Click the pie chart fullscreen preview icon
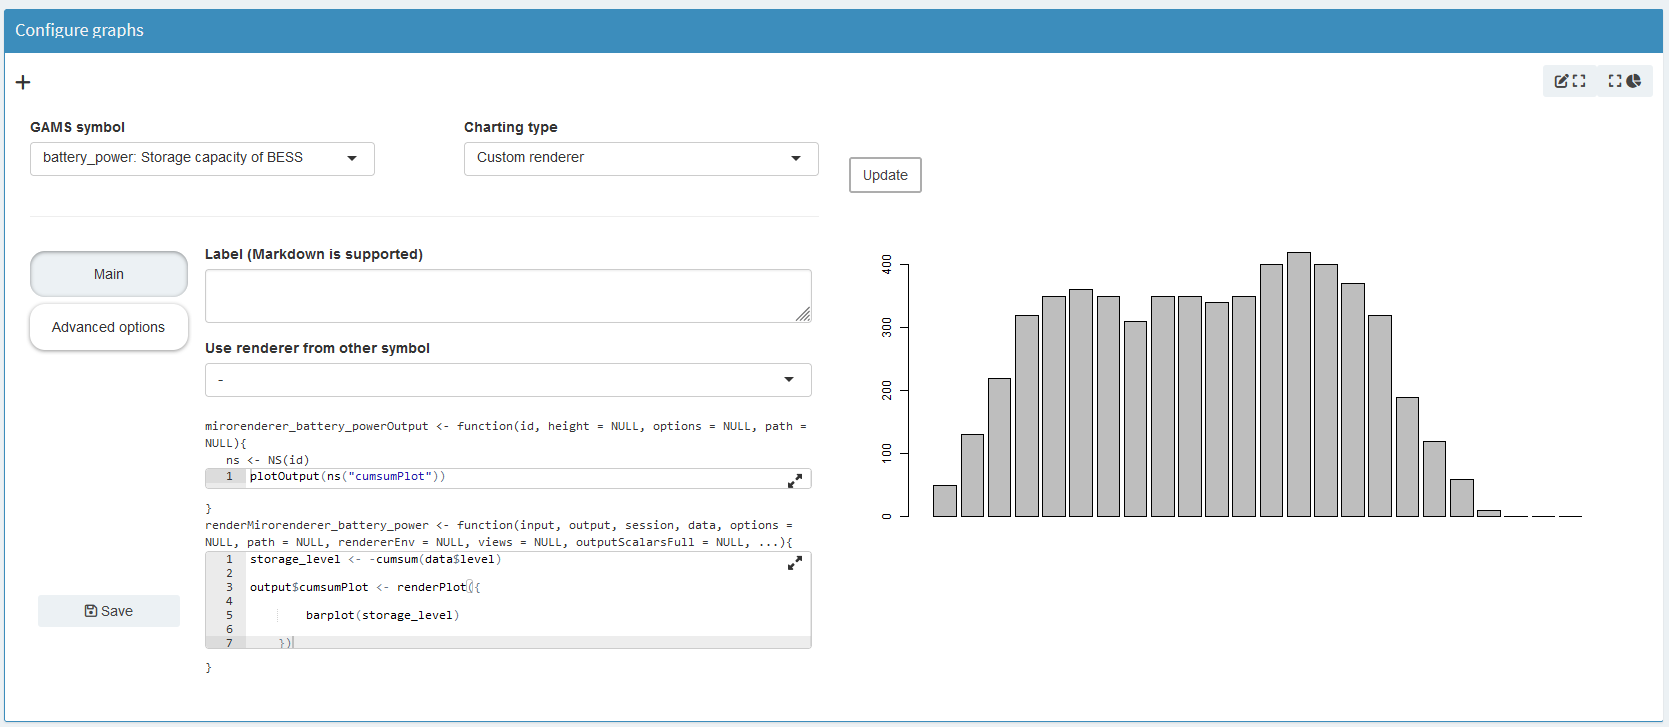This screenshot has width=1669, height=727. (x=1625, y=81)
